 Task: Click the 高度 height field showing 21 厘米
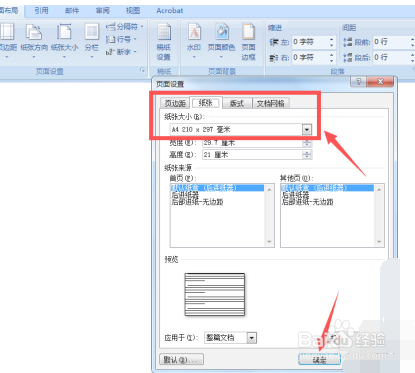tap(257, 155)
